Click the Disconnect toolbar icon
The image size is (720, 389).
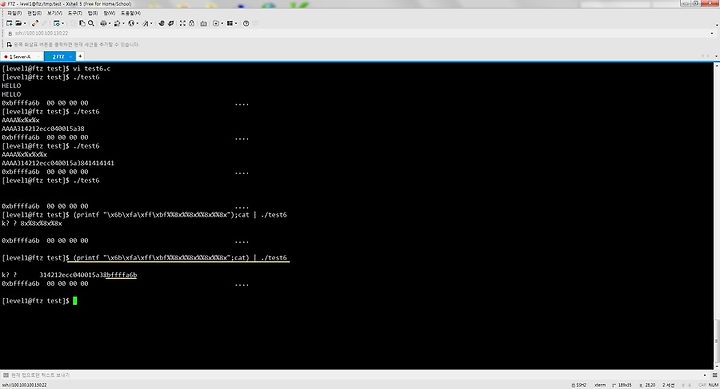[x=35, y=23]
